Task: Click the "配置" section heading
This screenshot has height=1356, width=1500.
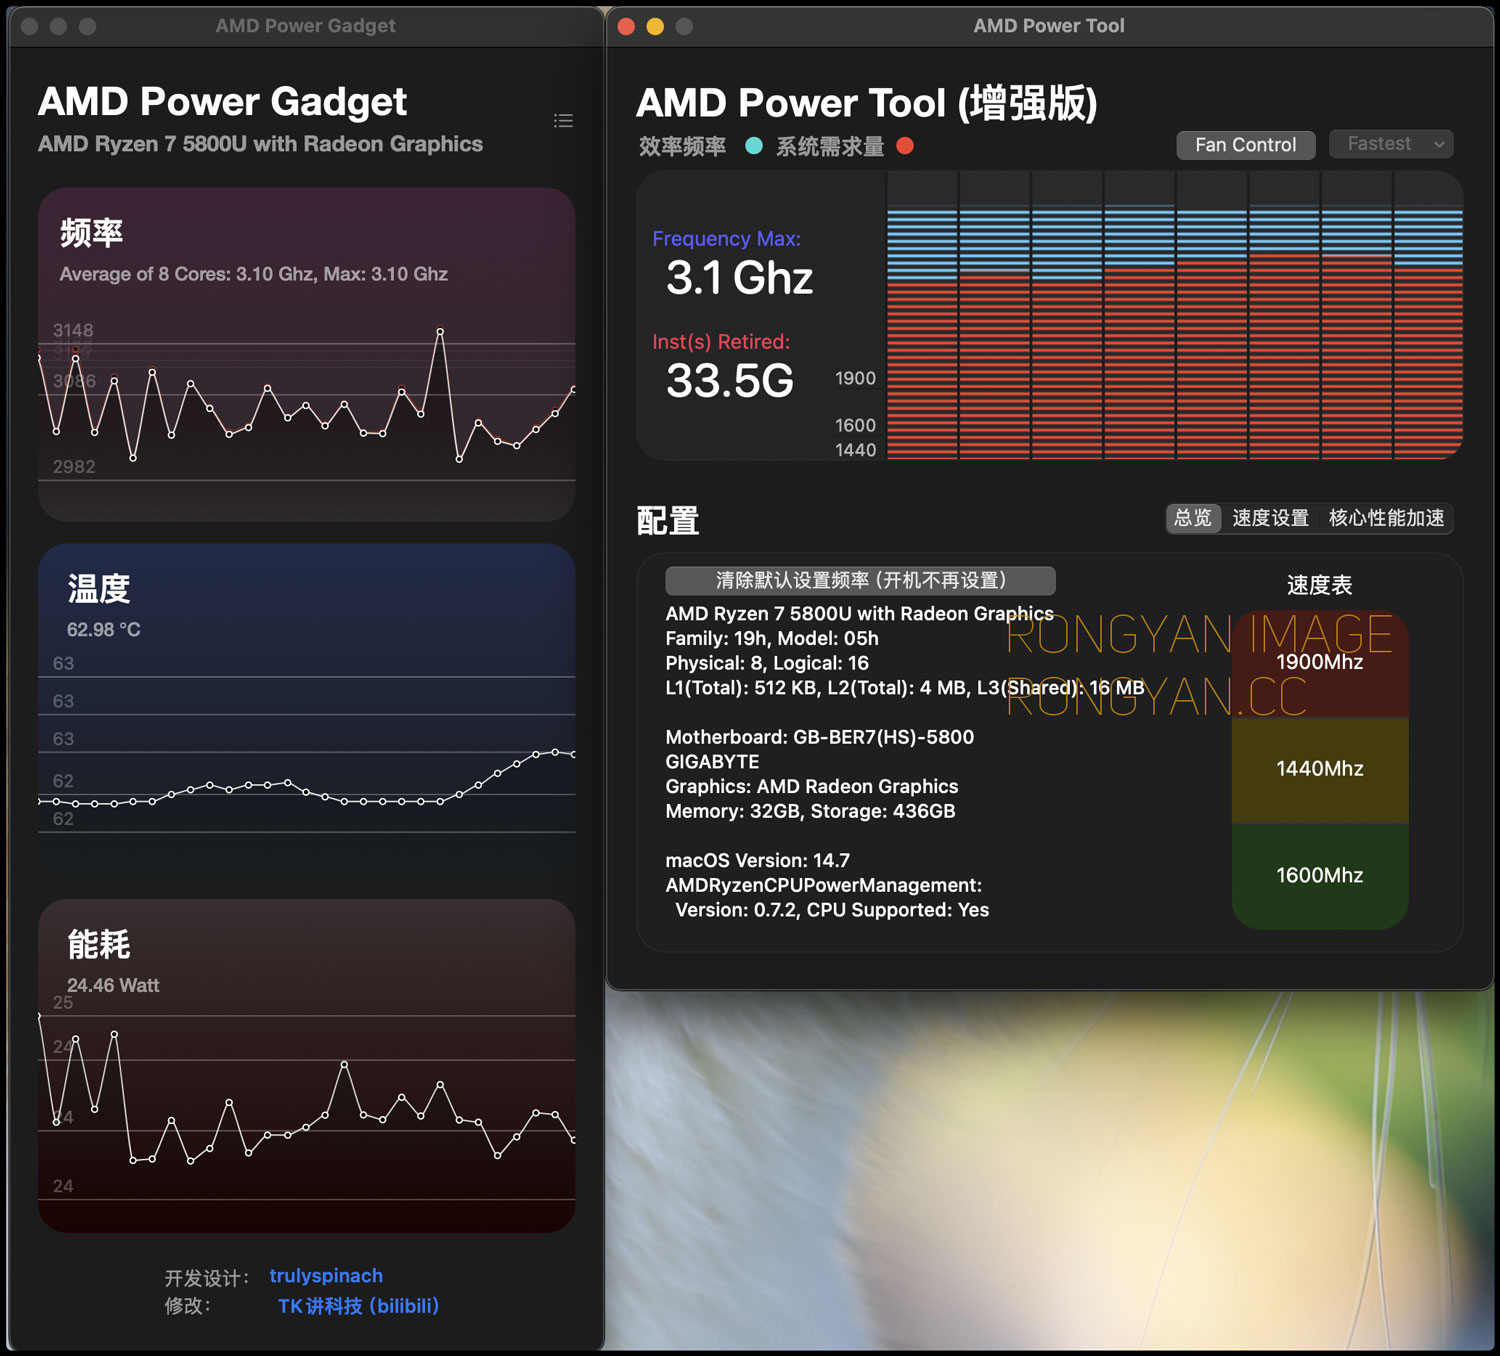Action: tap(668, 520)
